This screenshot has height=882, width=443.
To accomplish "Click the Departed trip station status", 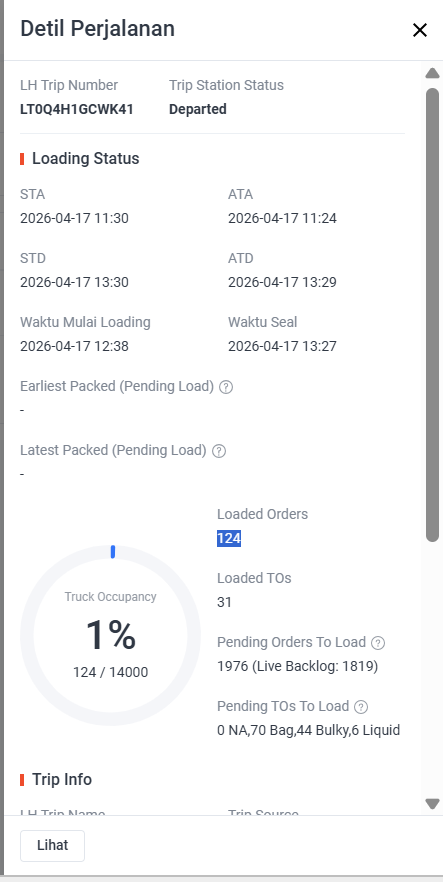I will click(198, 109).
